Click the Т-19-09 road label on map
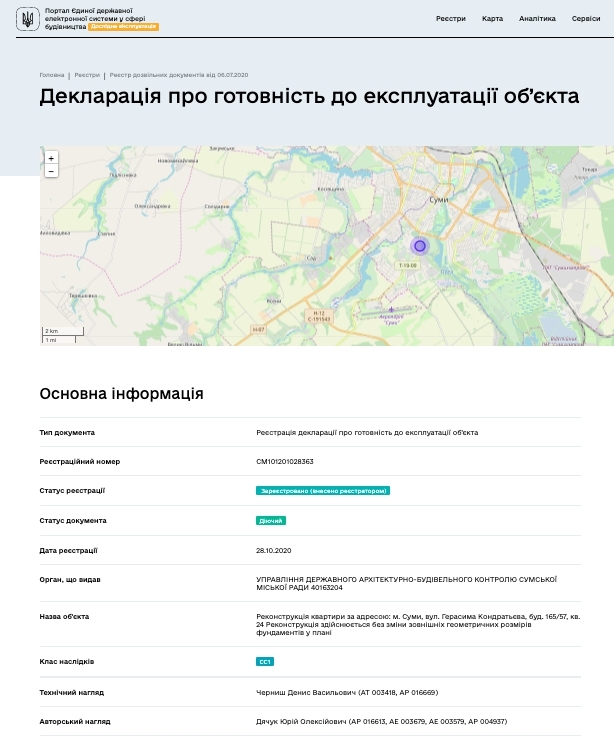The width and height of the screenshot is (614, 743). [x=407, y=265]
